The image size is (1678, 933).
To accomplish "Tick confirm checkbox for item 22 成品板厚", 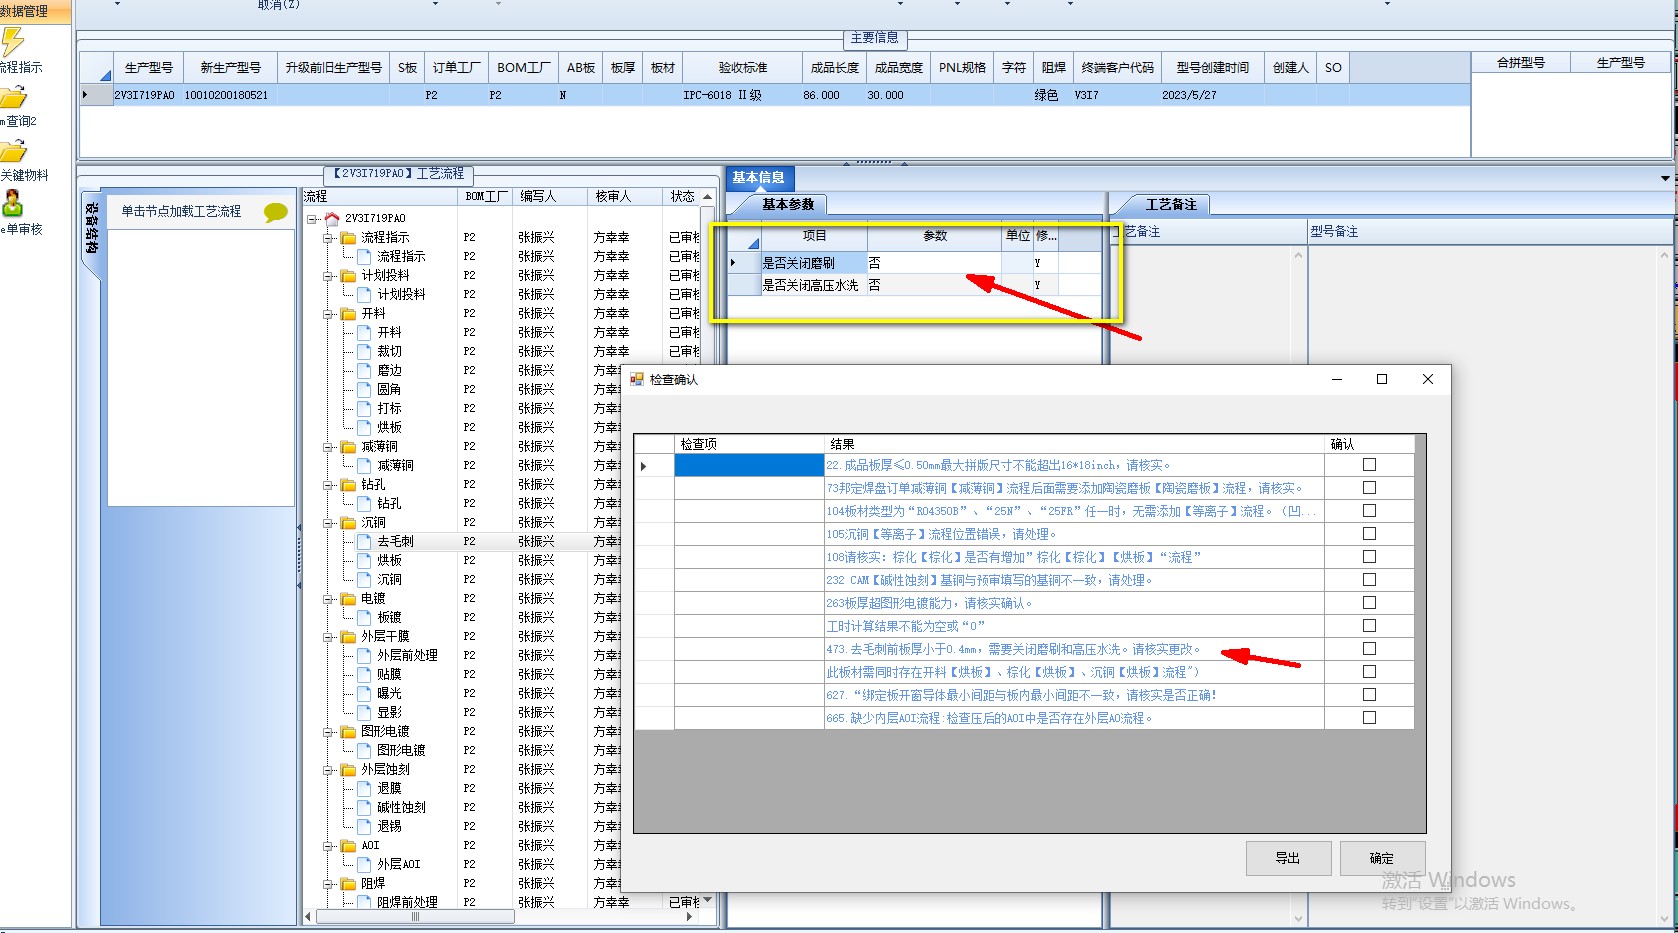I will 1369,465.
